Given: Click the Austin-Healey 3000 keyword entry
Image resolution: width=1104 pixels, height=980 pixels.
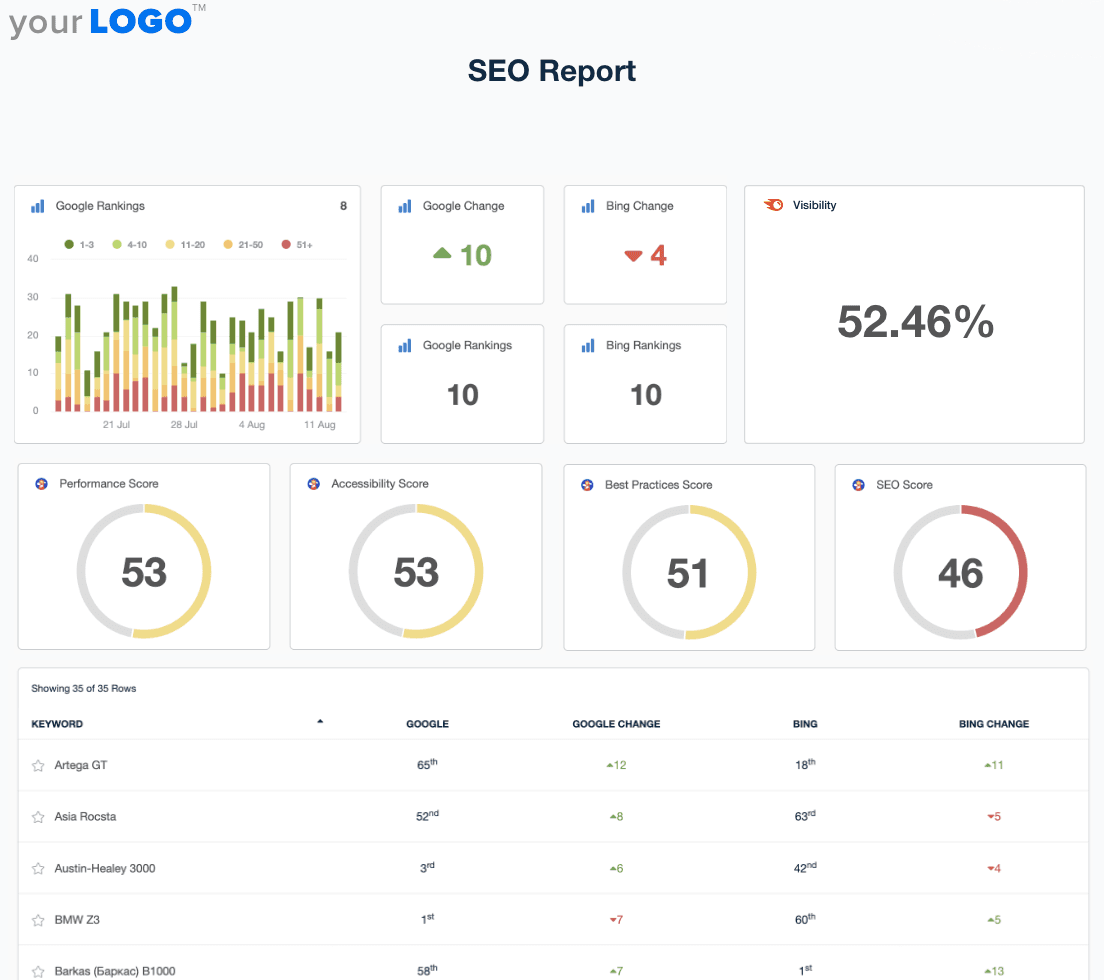Looking at the screenshot, I should [x=105, y=868].
